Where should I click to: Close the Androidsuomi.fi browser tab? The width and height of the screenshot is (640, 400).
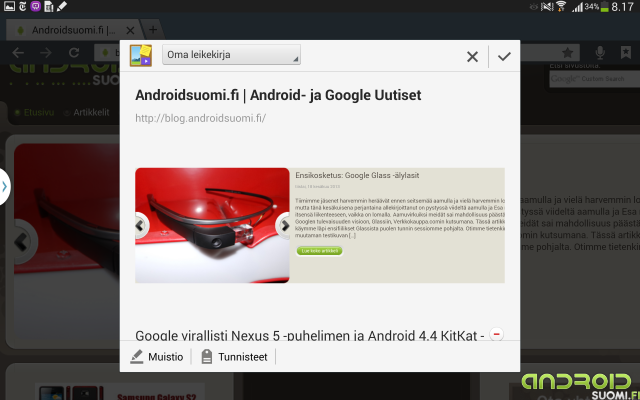(130, 30)
